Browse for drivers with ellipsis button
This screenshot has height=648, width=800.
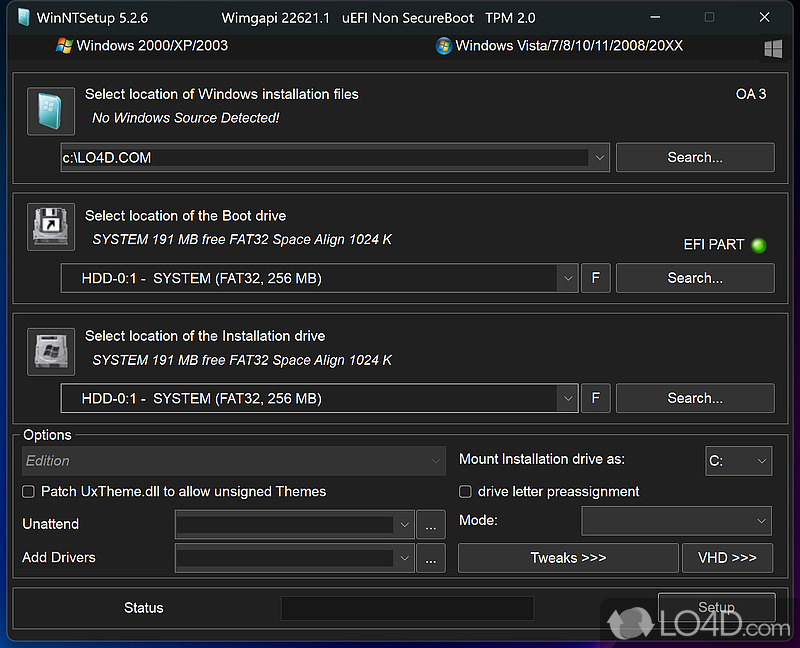431,558
